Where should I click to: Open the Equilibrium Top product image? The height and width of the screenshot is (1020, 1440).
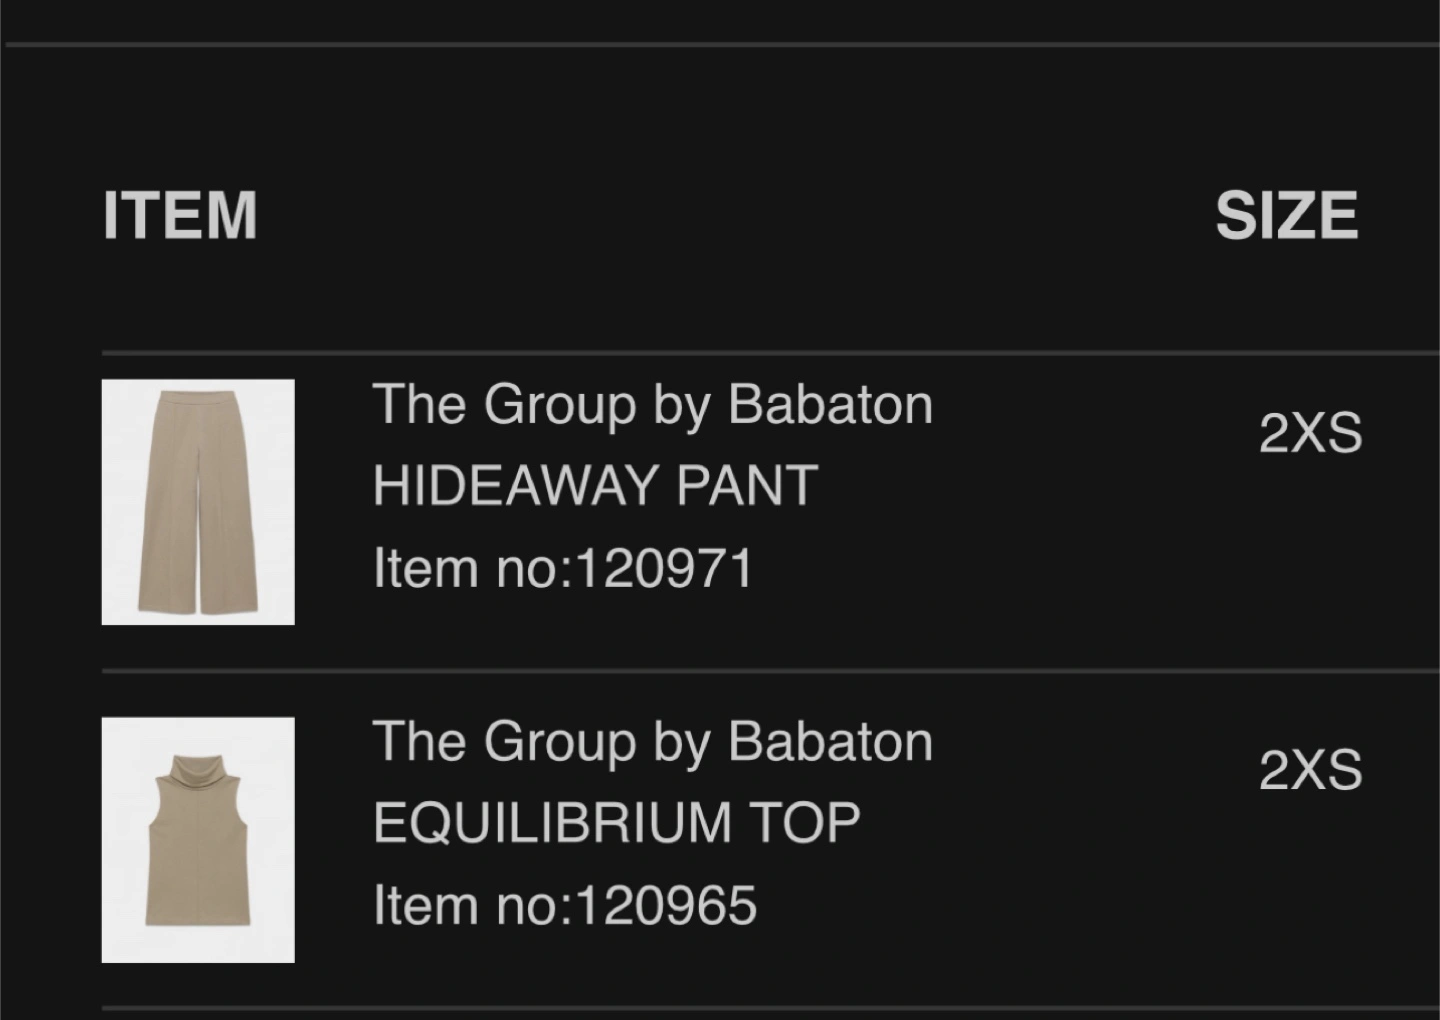click(x=198, y=840)
